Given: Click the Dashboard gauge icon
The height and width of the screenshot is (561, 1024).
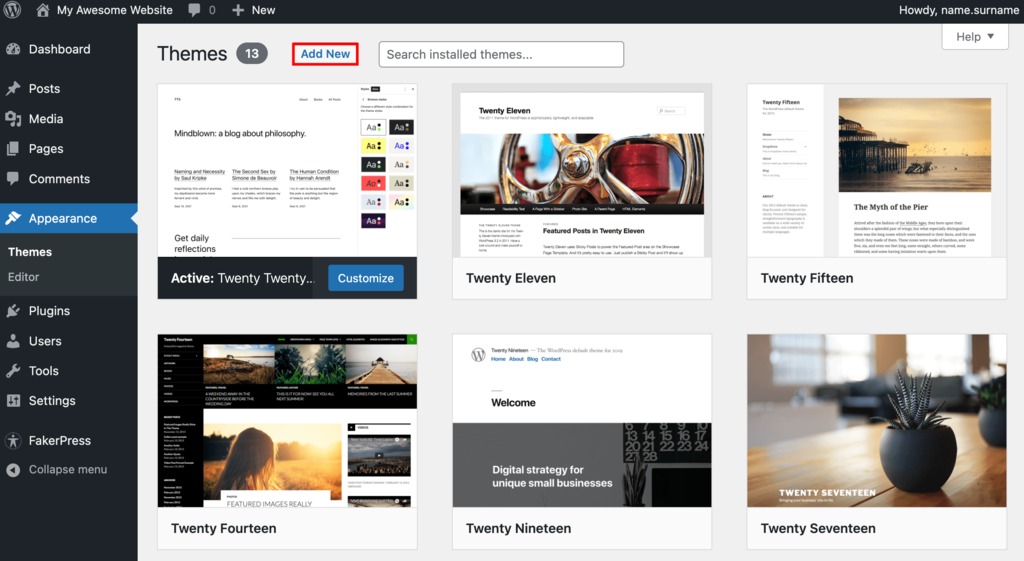Looking at the screenshot, I should pos(13,49).
